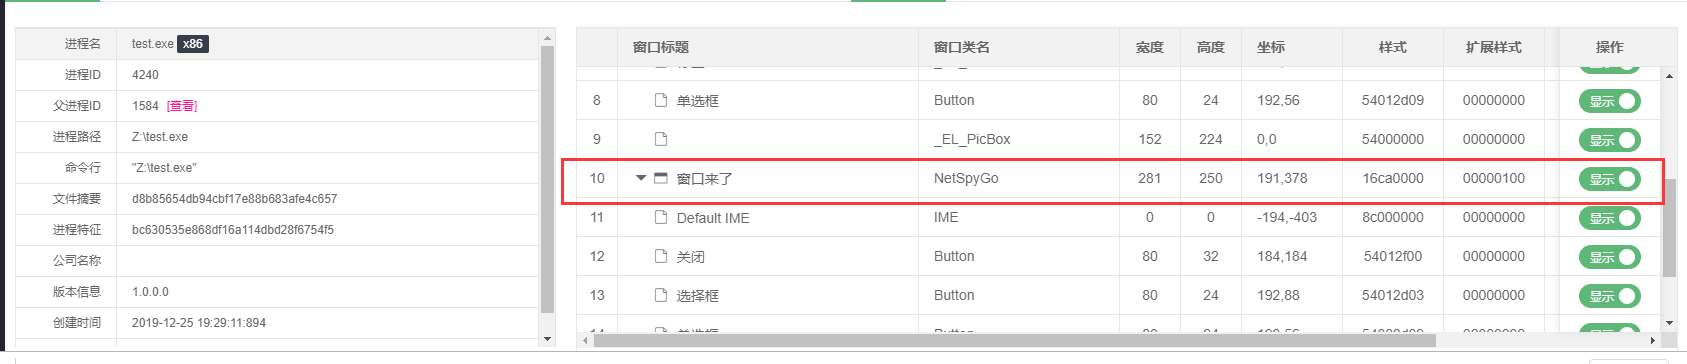The height and width of the screenshot is (364, 1687).
Task: Click the right arrow of horizontal scrollbar
Action: (1651, 340)
